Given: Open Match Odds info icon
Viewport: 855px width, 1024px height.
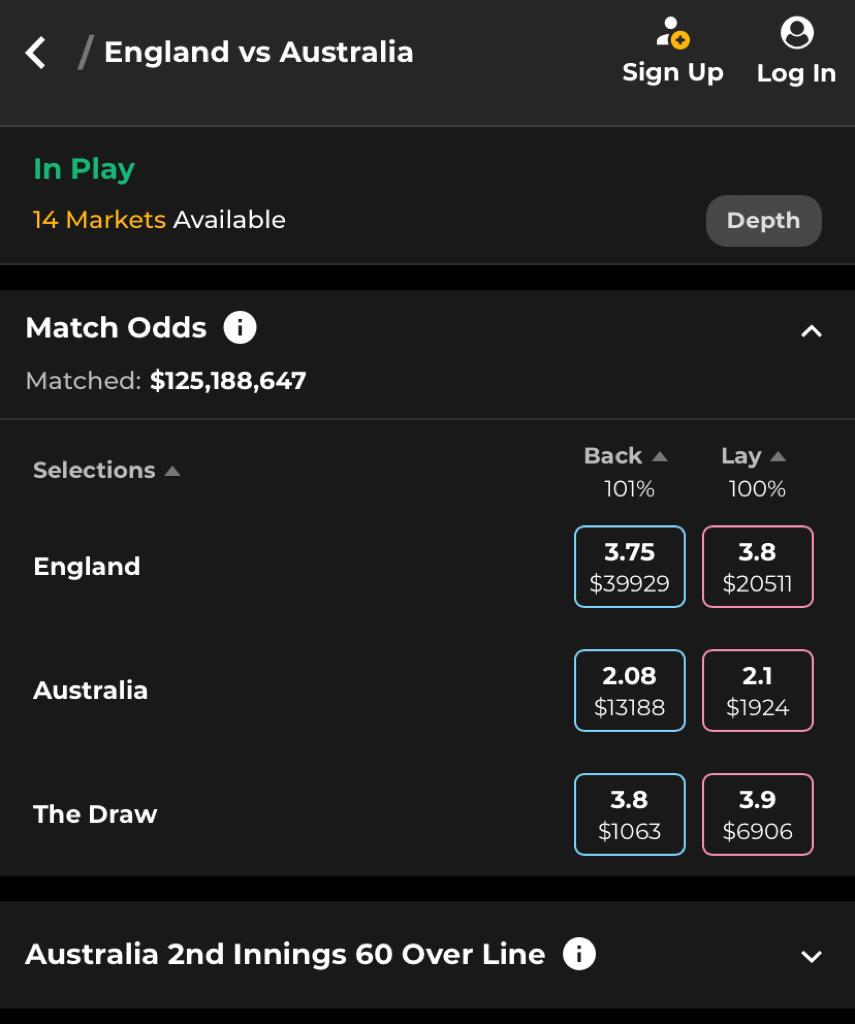Looking at the screenshot, I should pyautogui.click(x=240, y=327).
